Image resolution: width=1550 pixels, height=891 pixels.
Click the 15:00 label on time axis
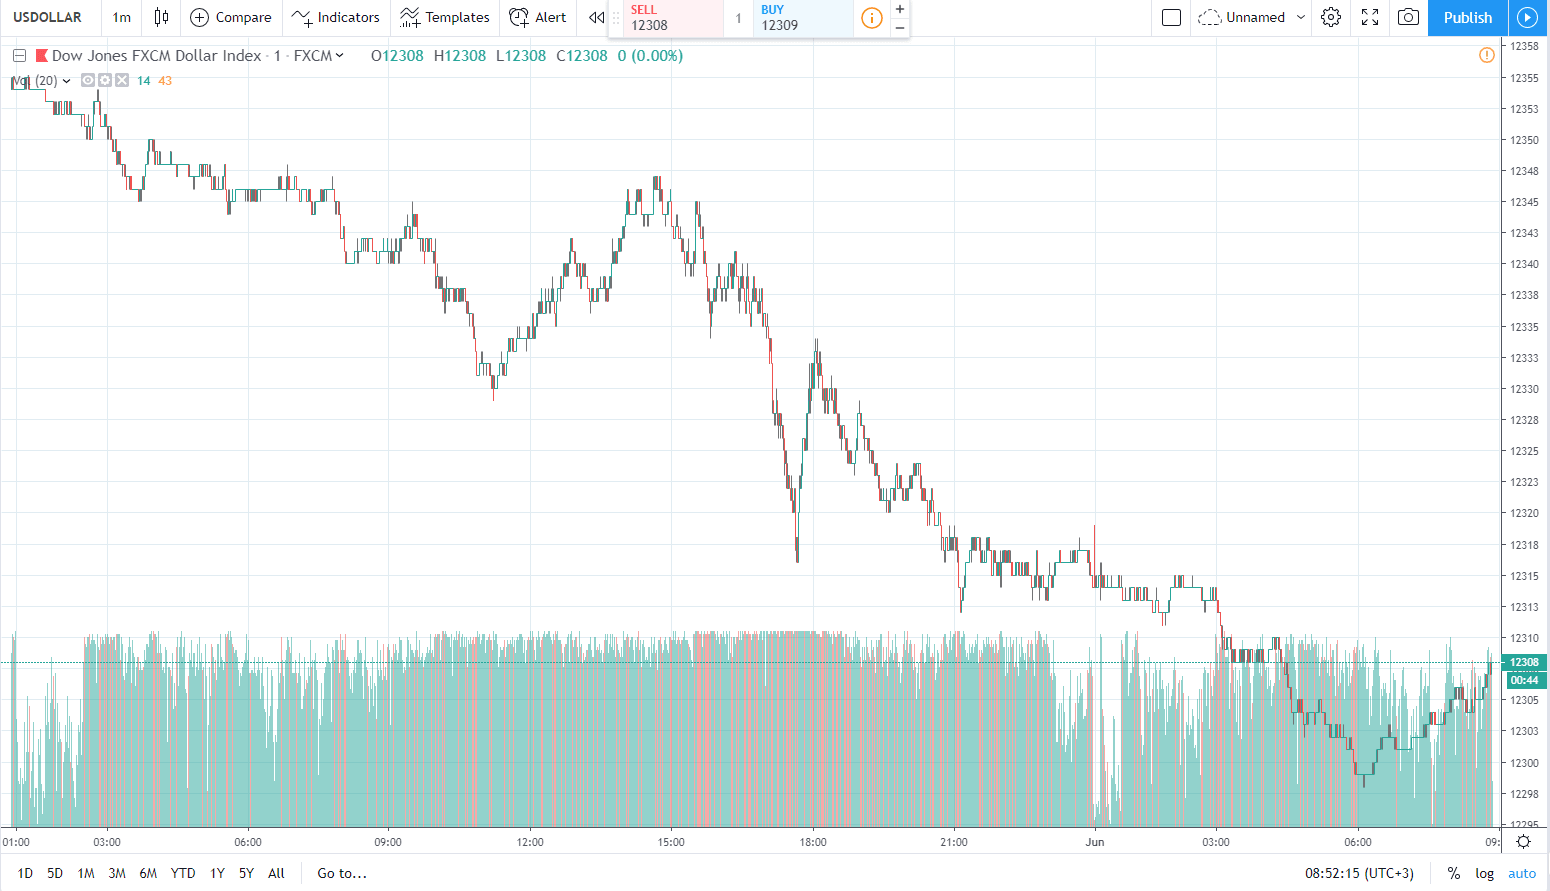click(671, 842)
